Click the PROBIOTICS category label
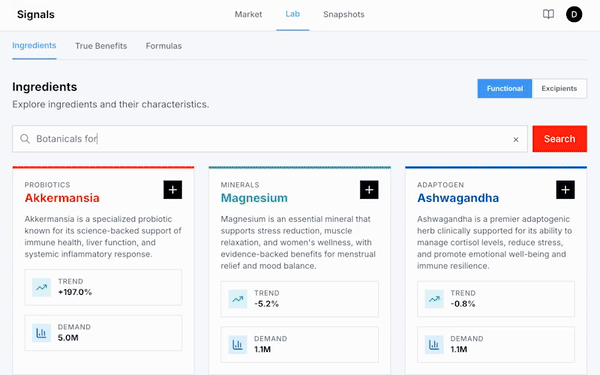 pyautogui.click(x=47, y=185)
